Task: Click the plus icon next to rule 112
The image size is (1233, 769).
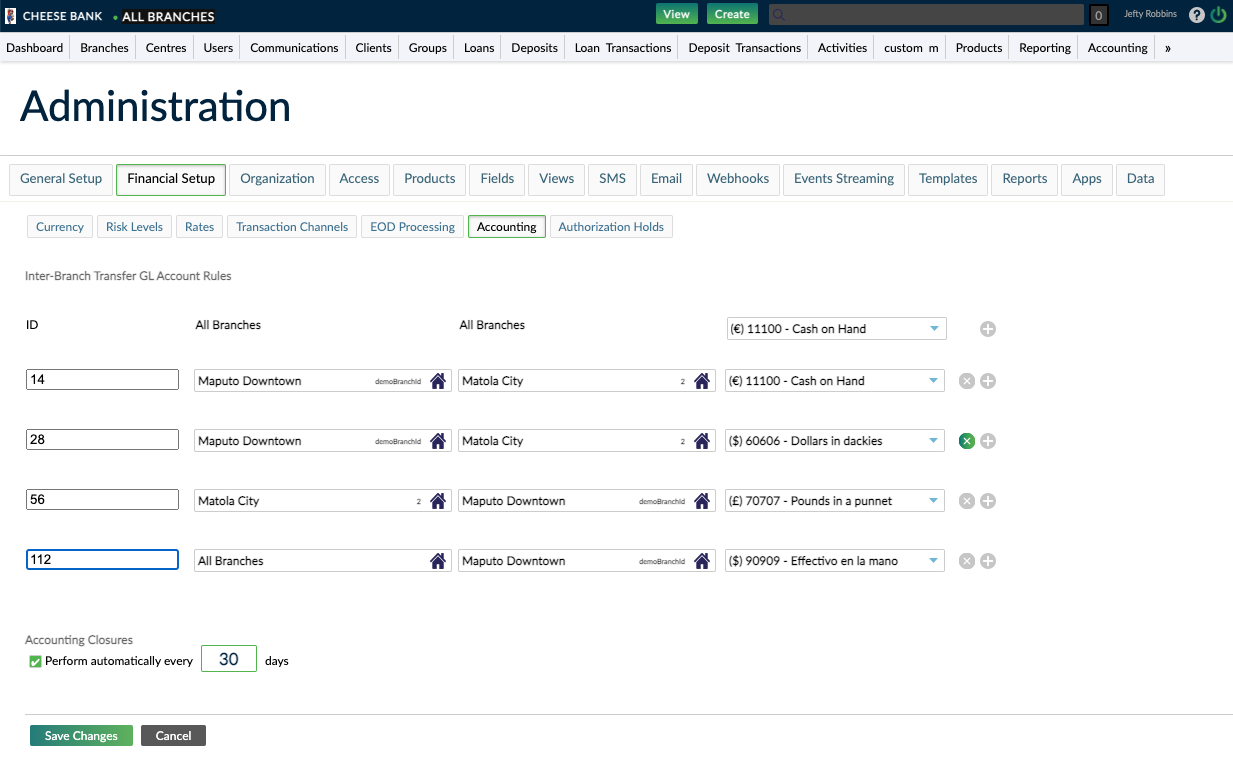Action: click(988, 560)
